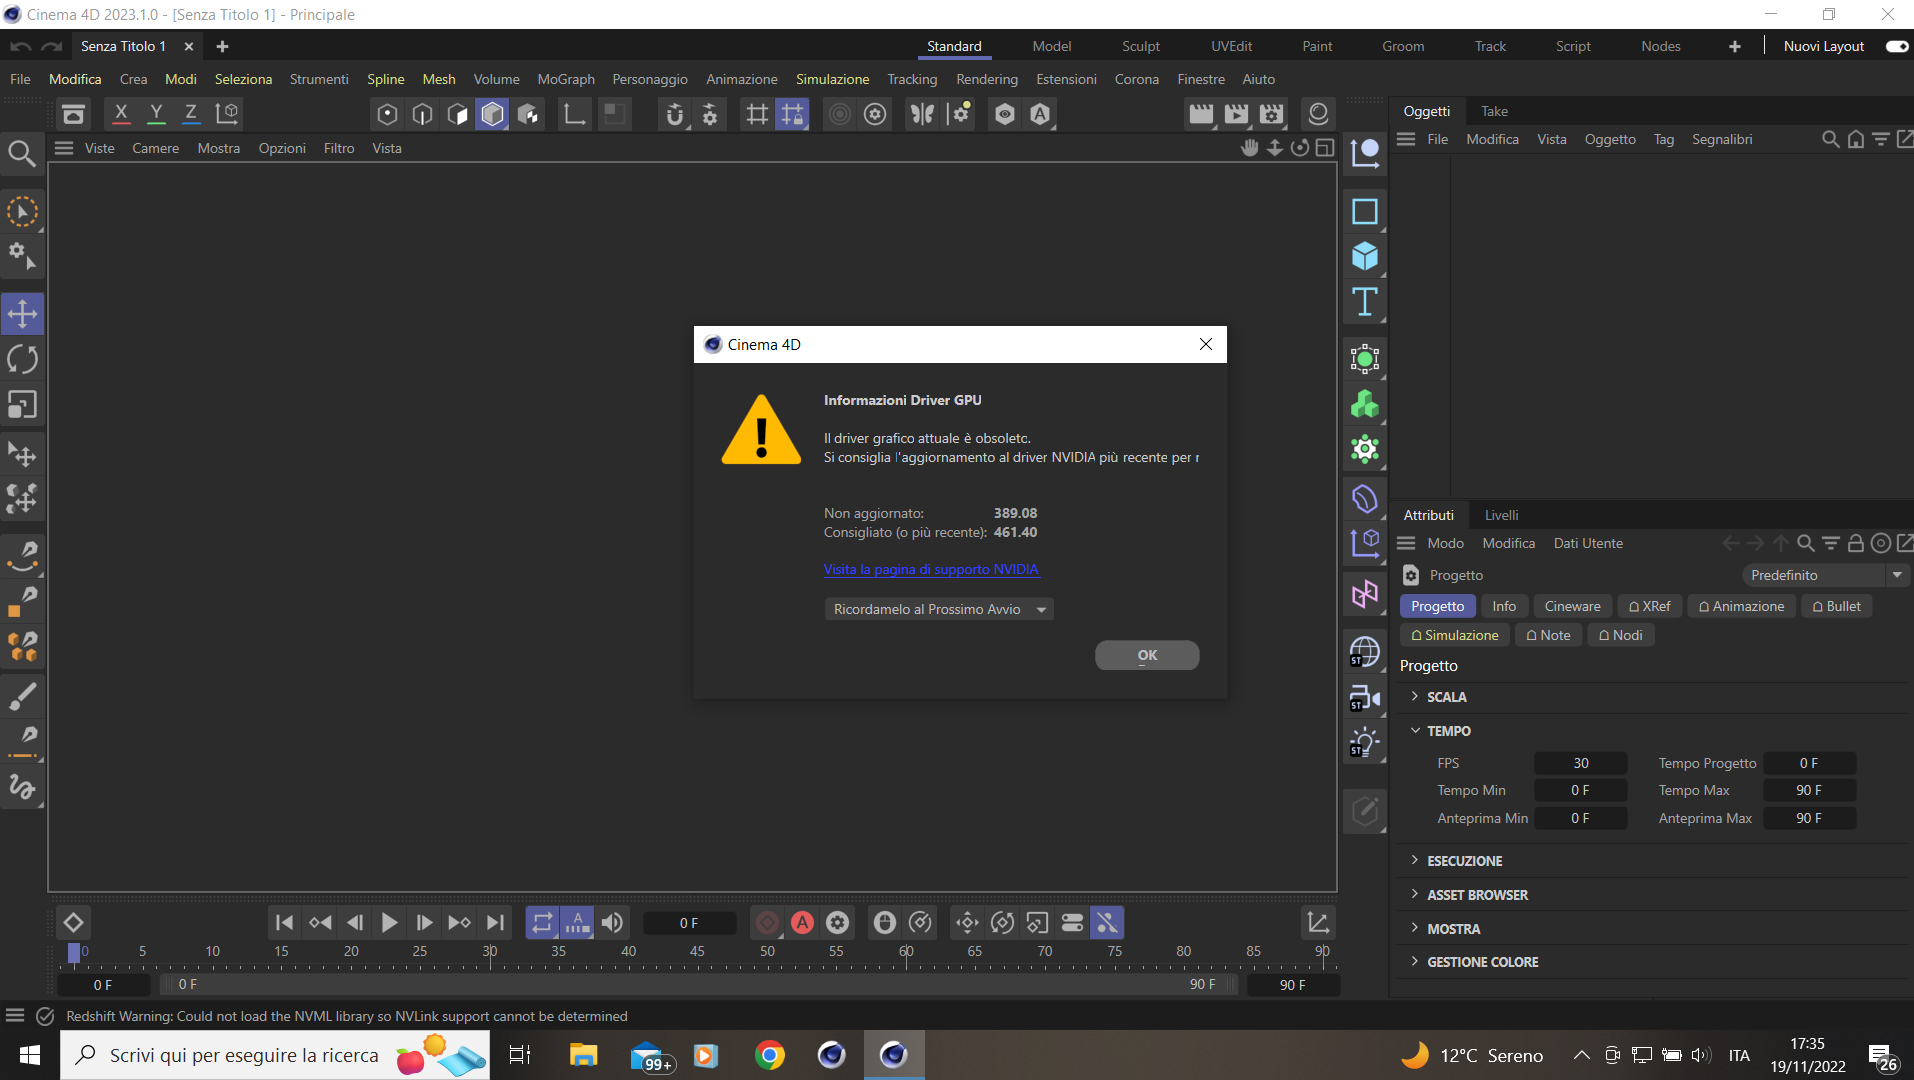Image resolution: width=1914 pixels, height=1080 pixels.
Task: Toggle Z axis lock
Action: pos(191,114)
